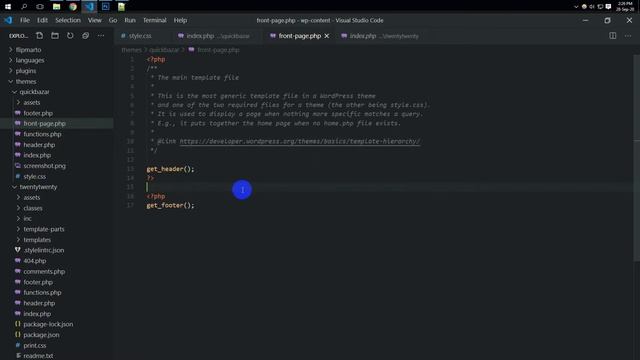The image size is (640, 360).
Task: Open the View menu
Action: [95, 20]
